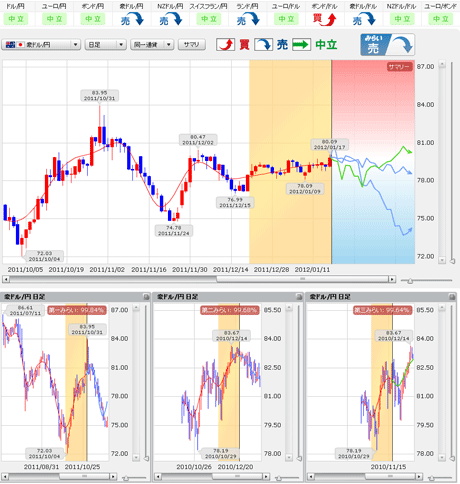
Task: Toggle the green 中立 neutral arrow icon
Action: [x=302, y=44]
